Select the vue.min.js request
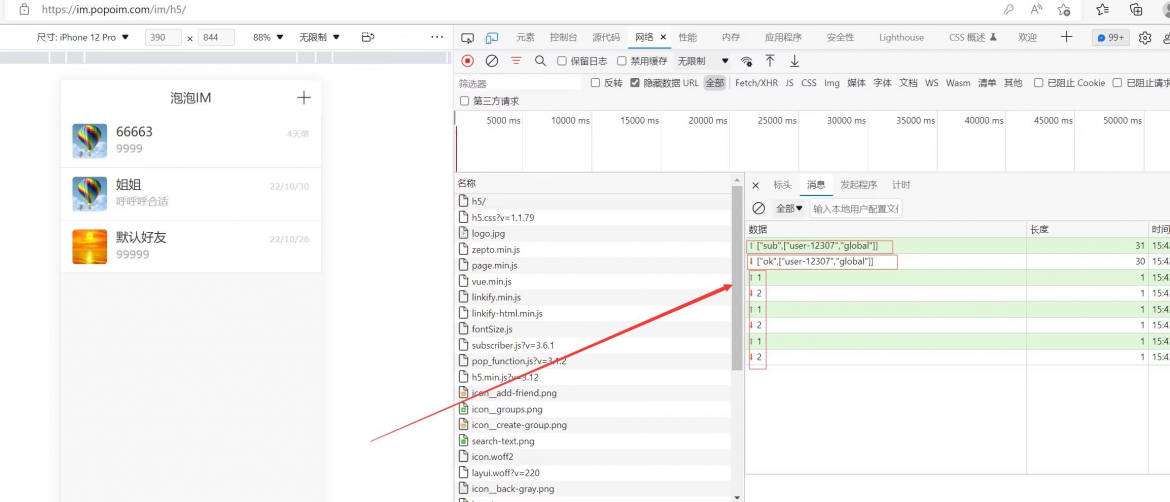The image size is (1170, 502). (593, 281)
